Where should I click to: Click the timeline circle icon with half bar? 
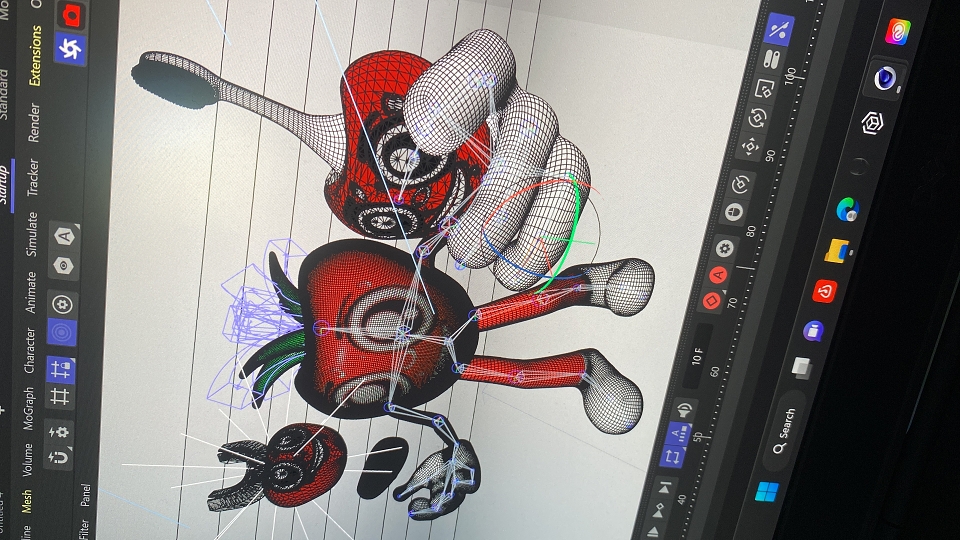tap(733, 212)
